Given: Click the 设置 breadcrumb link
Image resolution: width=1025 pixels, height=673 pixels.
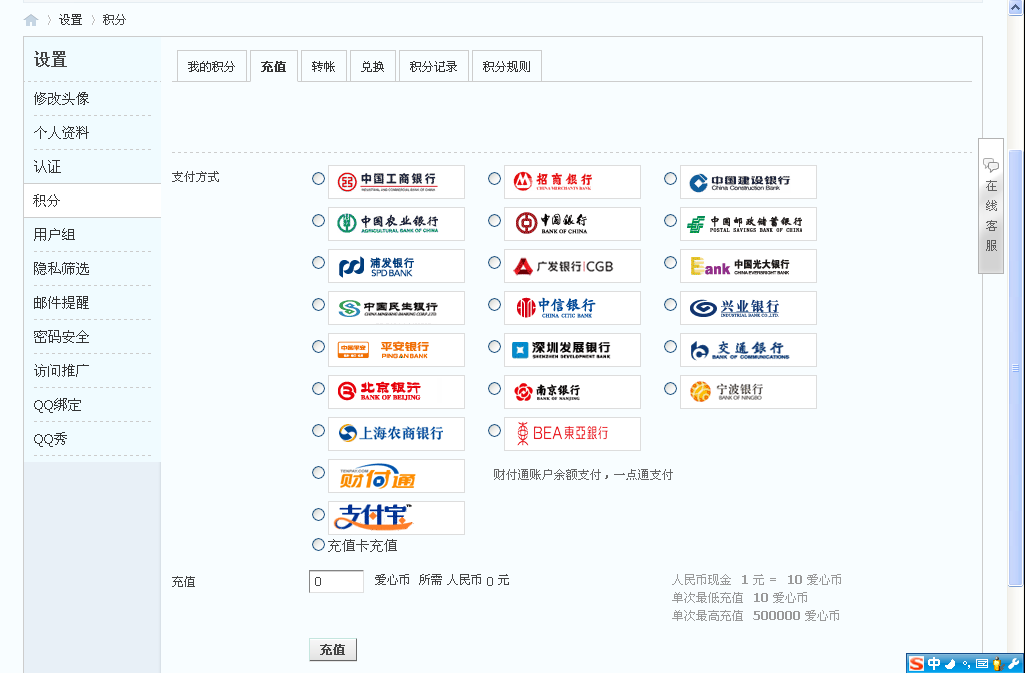Looking at the screenshot, I should 71,20.
